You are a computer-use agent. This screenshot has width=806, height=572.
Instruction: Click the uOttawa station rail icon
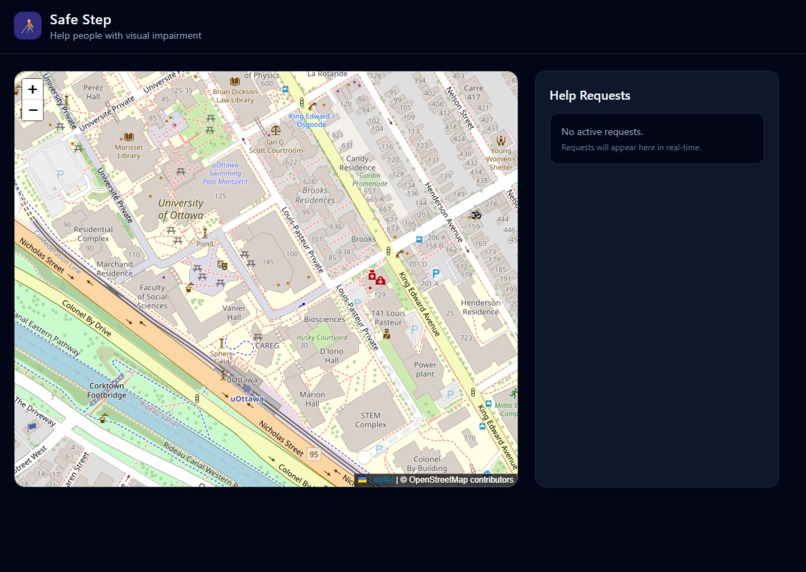click(x=246, y=389)
